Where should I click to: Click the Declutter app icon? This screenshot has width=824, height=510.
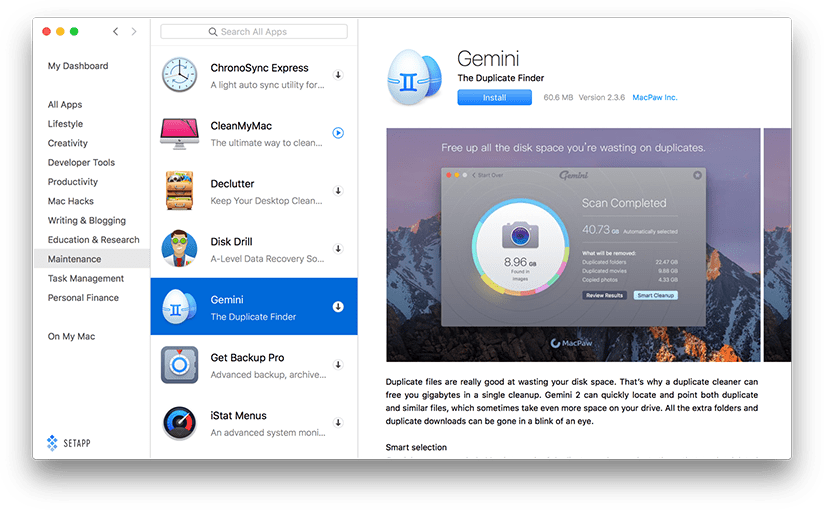180,191
